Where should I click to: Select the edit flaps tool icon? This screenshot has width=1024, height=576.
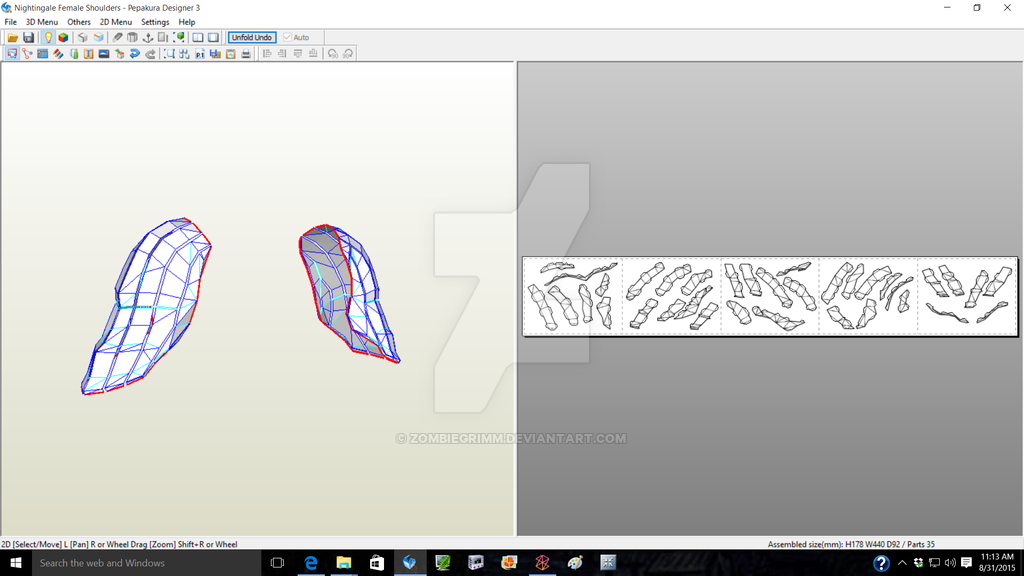(42, 54)
